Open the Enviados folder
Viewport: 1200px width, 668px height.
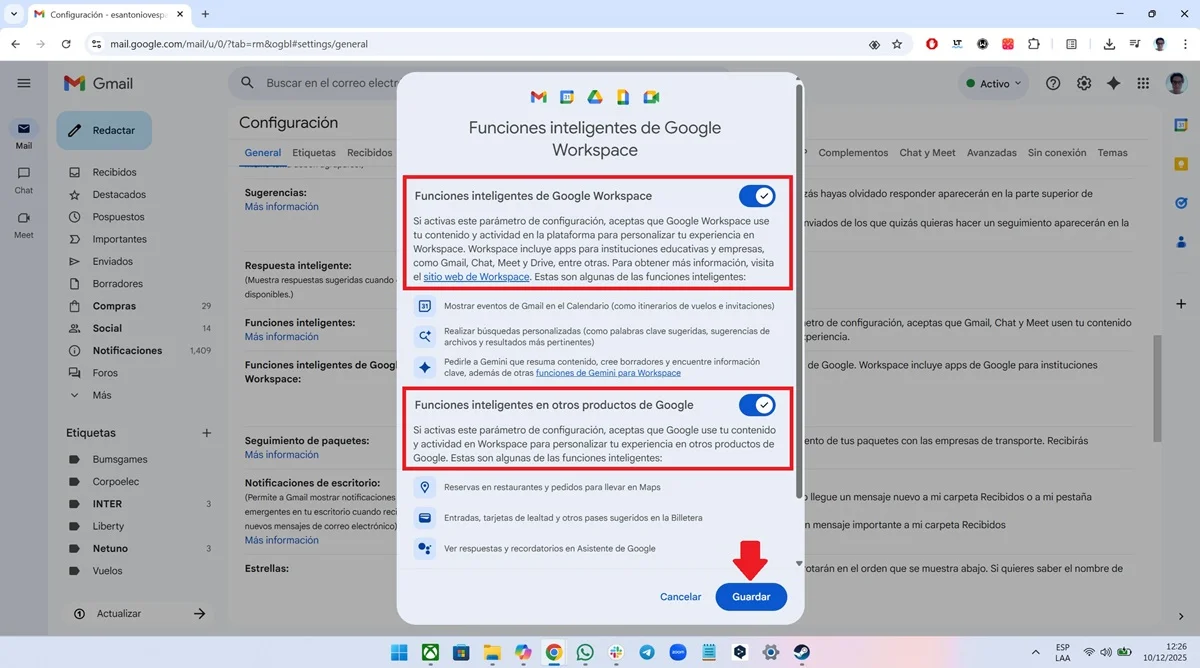(x=112, y=261)
